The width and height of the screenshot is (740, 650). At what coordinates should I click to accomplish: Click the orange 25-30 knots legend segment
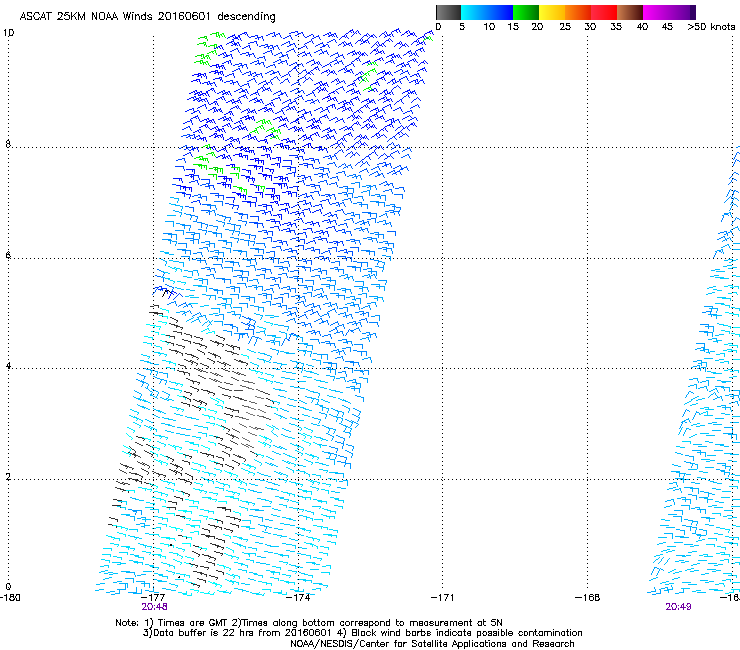pos(578,12)
